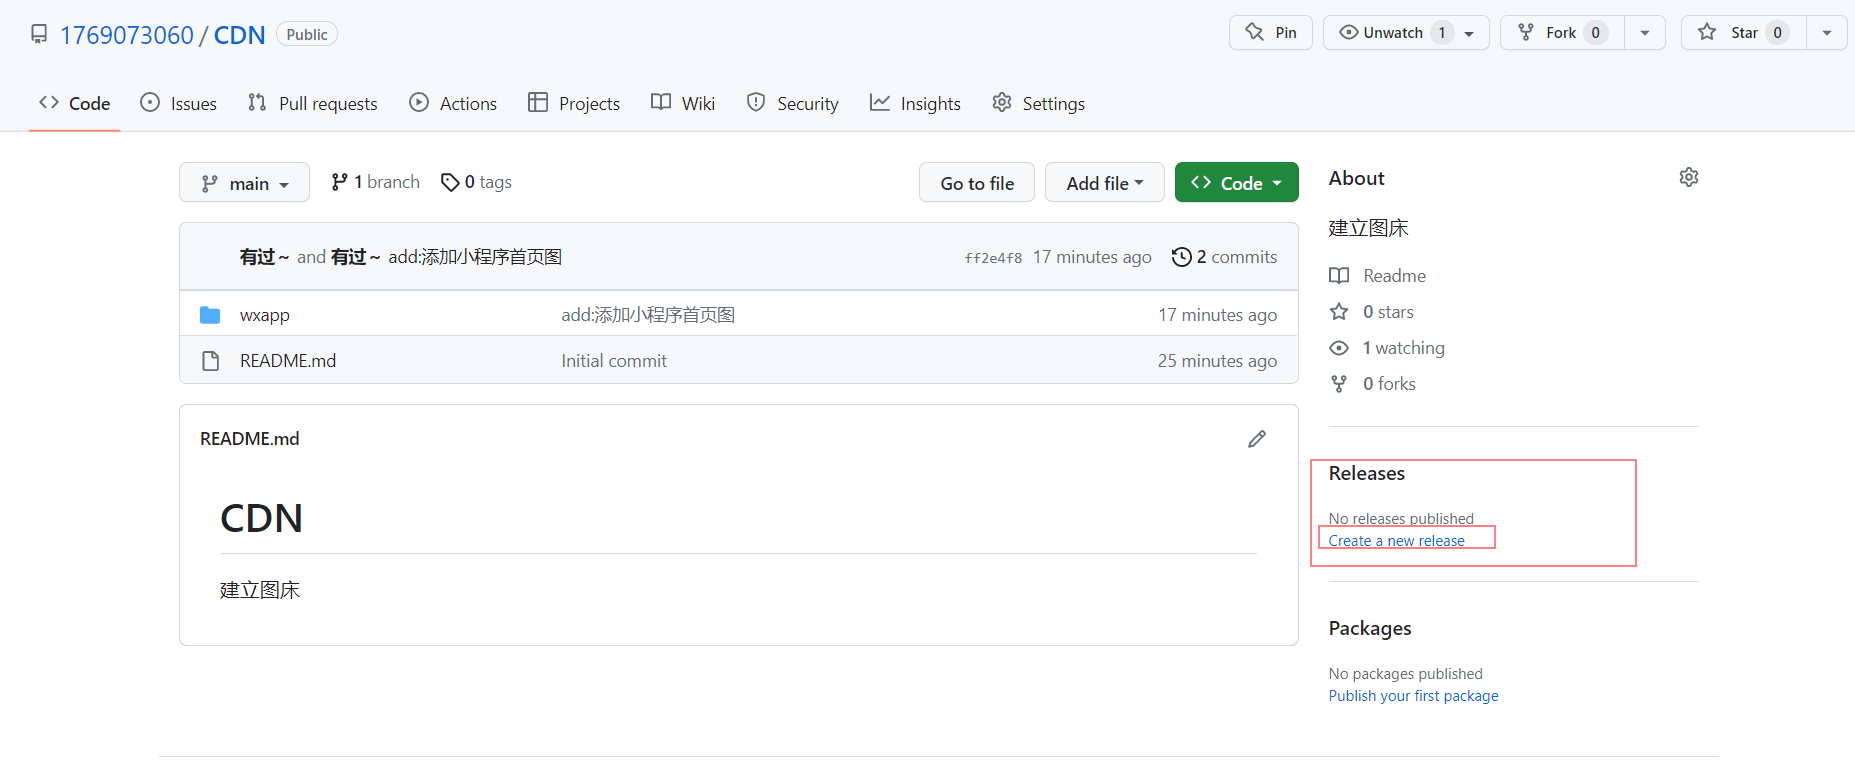Image resolution: width=1855 pixels, height=762 pixels.
Task: Open README.md in the file list
Action: 288,361
